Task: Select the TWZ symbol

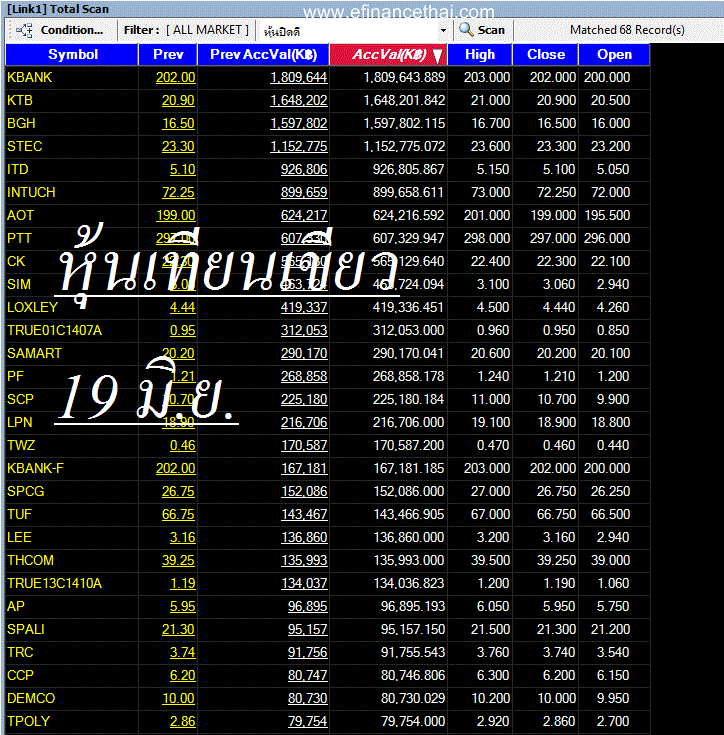Action: 21,445
